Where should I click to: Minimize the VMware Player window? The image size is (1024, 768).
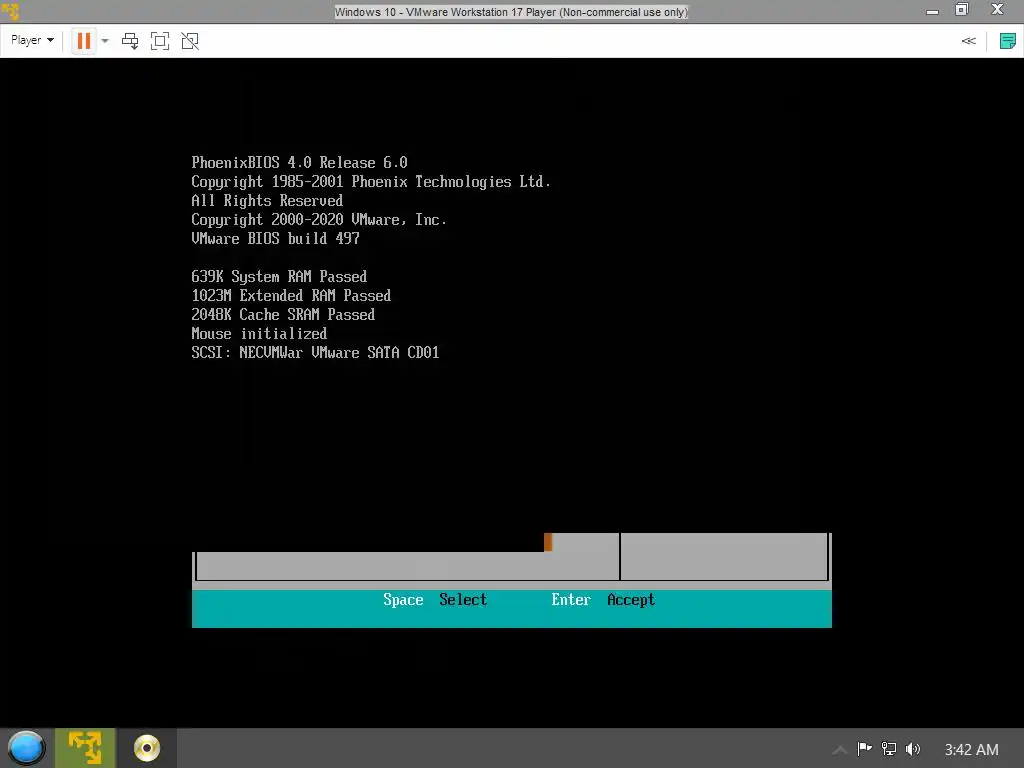click(932, 11)
